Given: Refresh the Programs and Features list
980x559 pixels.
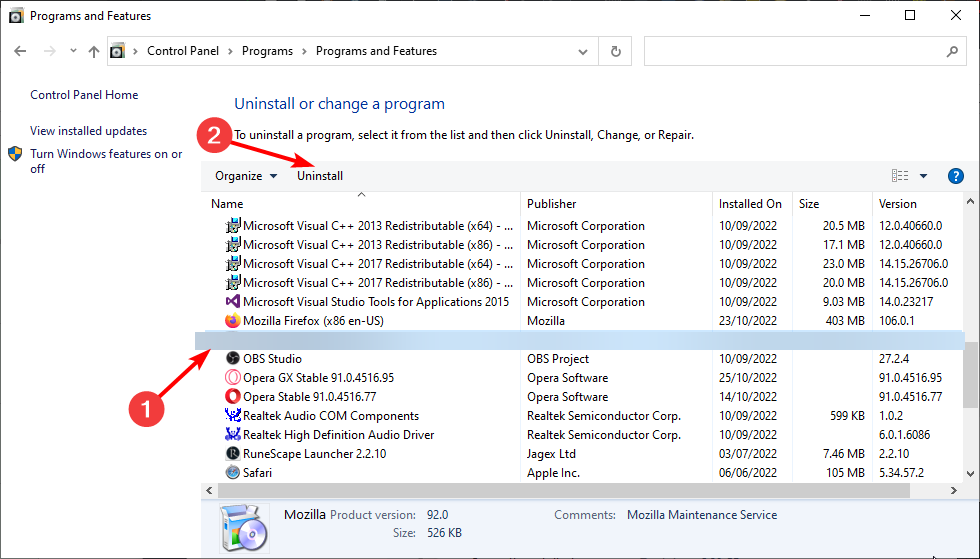Looking at the screenshot, I should coord(616,51).
